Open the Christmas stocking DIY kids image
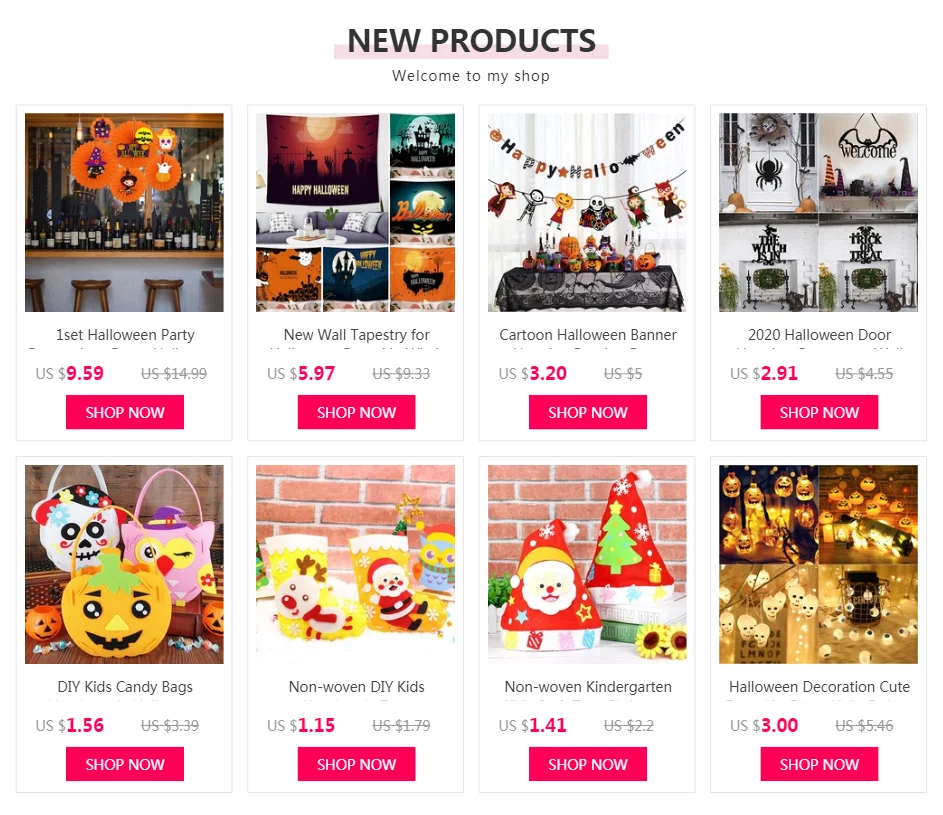The width and height of the screenshot is (943, 815). (x=355, y=564)
